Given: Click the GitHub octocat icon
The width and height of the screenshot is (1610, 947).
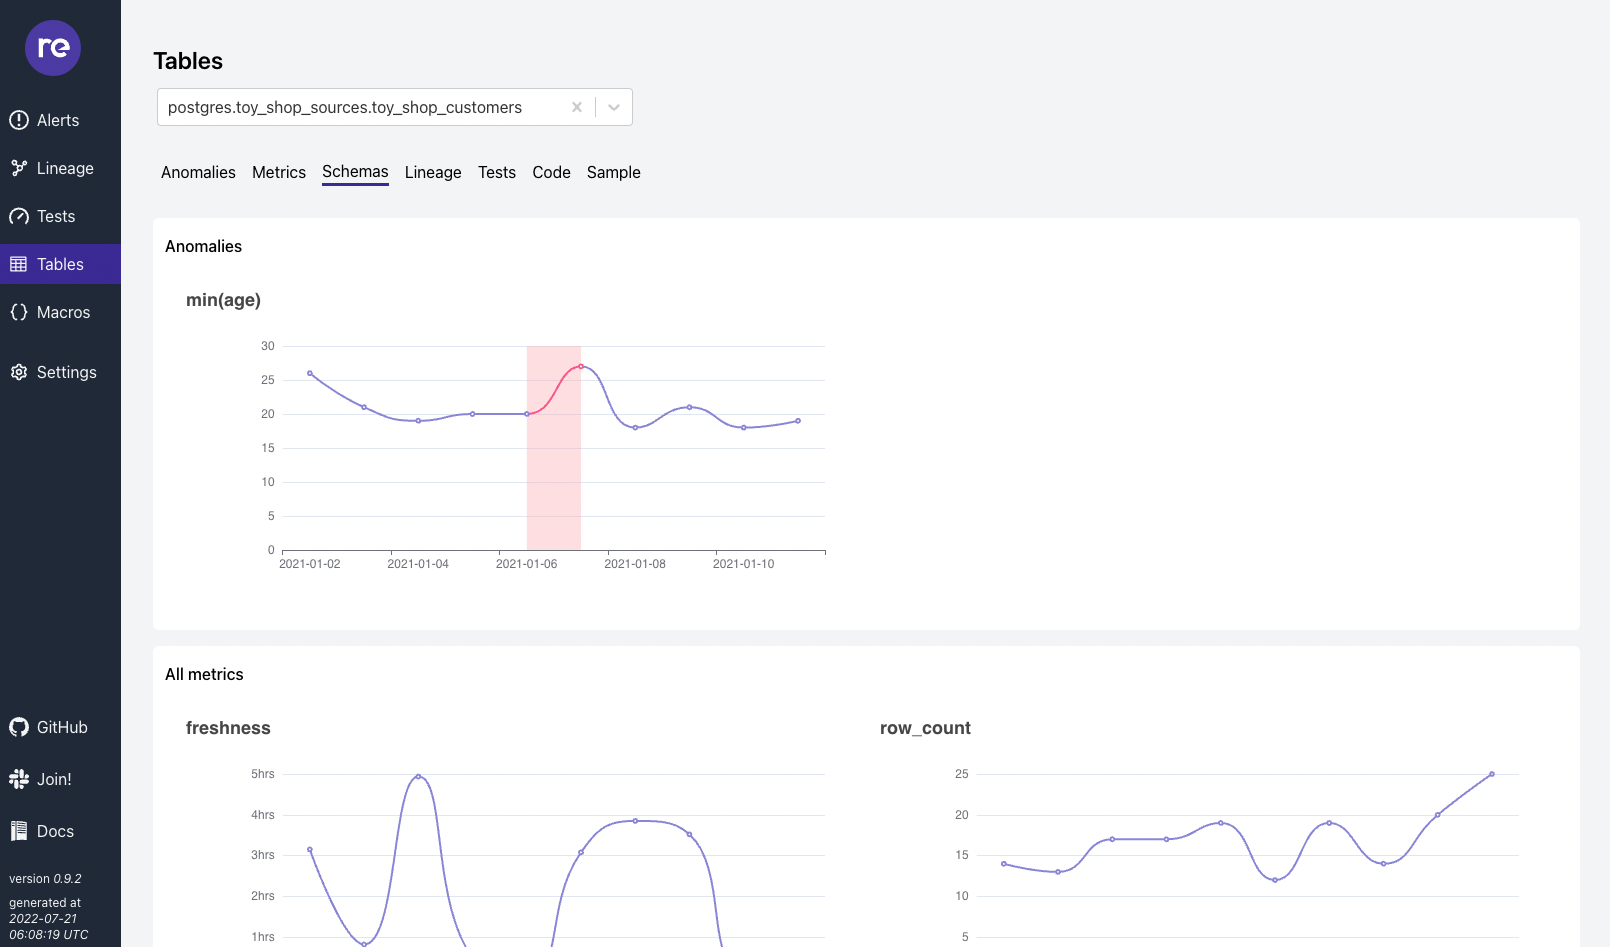Looking at the screenshot, I should tap(19, 727).
